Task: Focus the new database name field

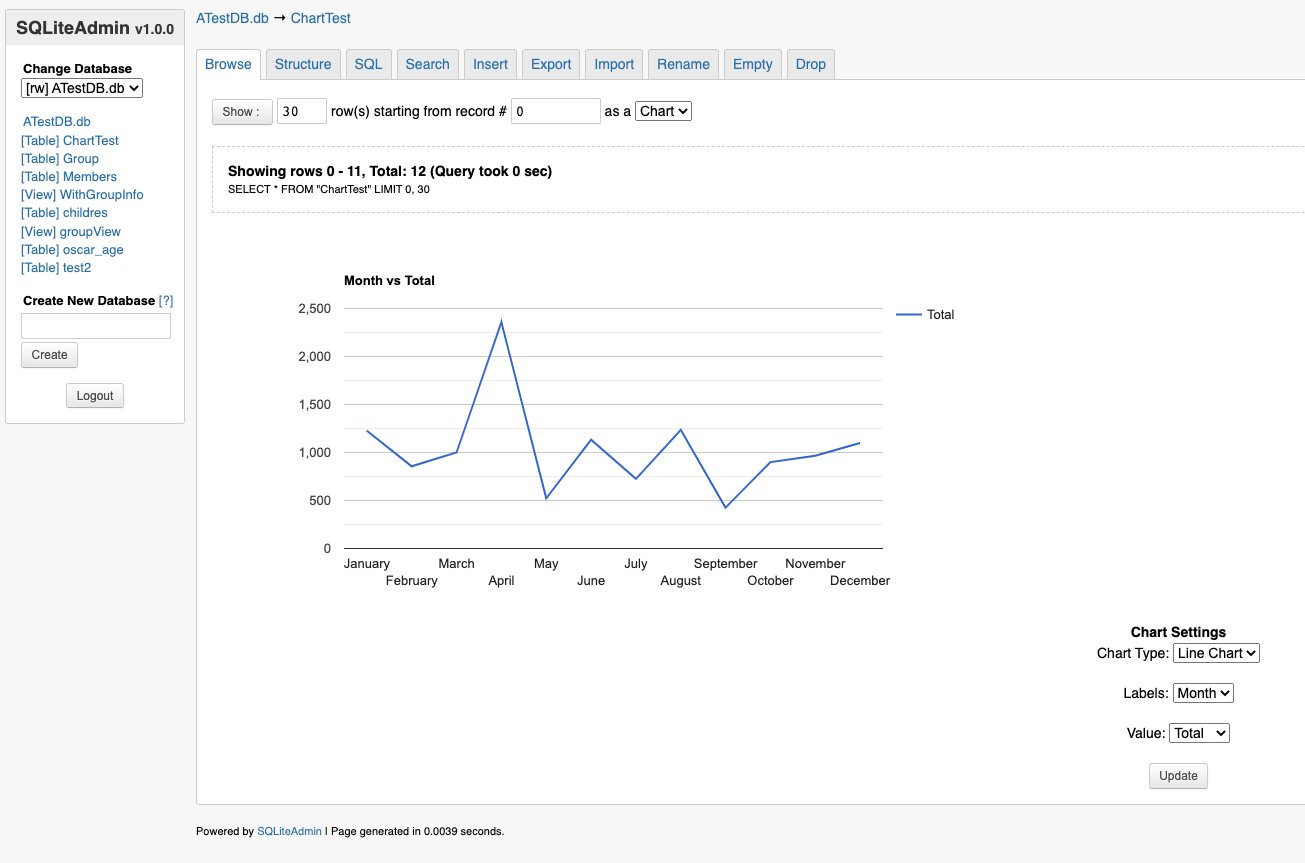Action: click(x=96, y=326)
